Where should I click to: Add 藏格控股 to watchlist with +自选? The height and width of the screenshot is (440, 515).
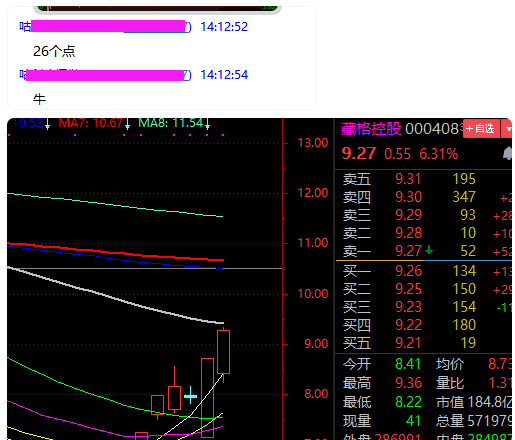pos(481,129)
